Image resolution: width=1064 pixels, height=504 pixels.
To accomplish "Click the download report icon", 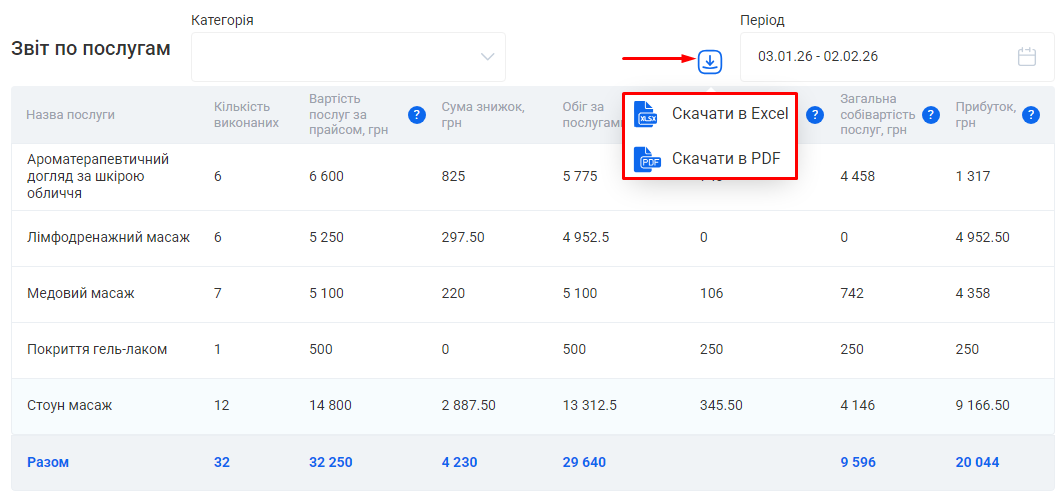I will (709, 61).
